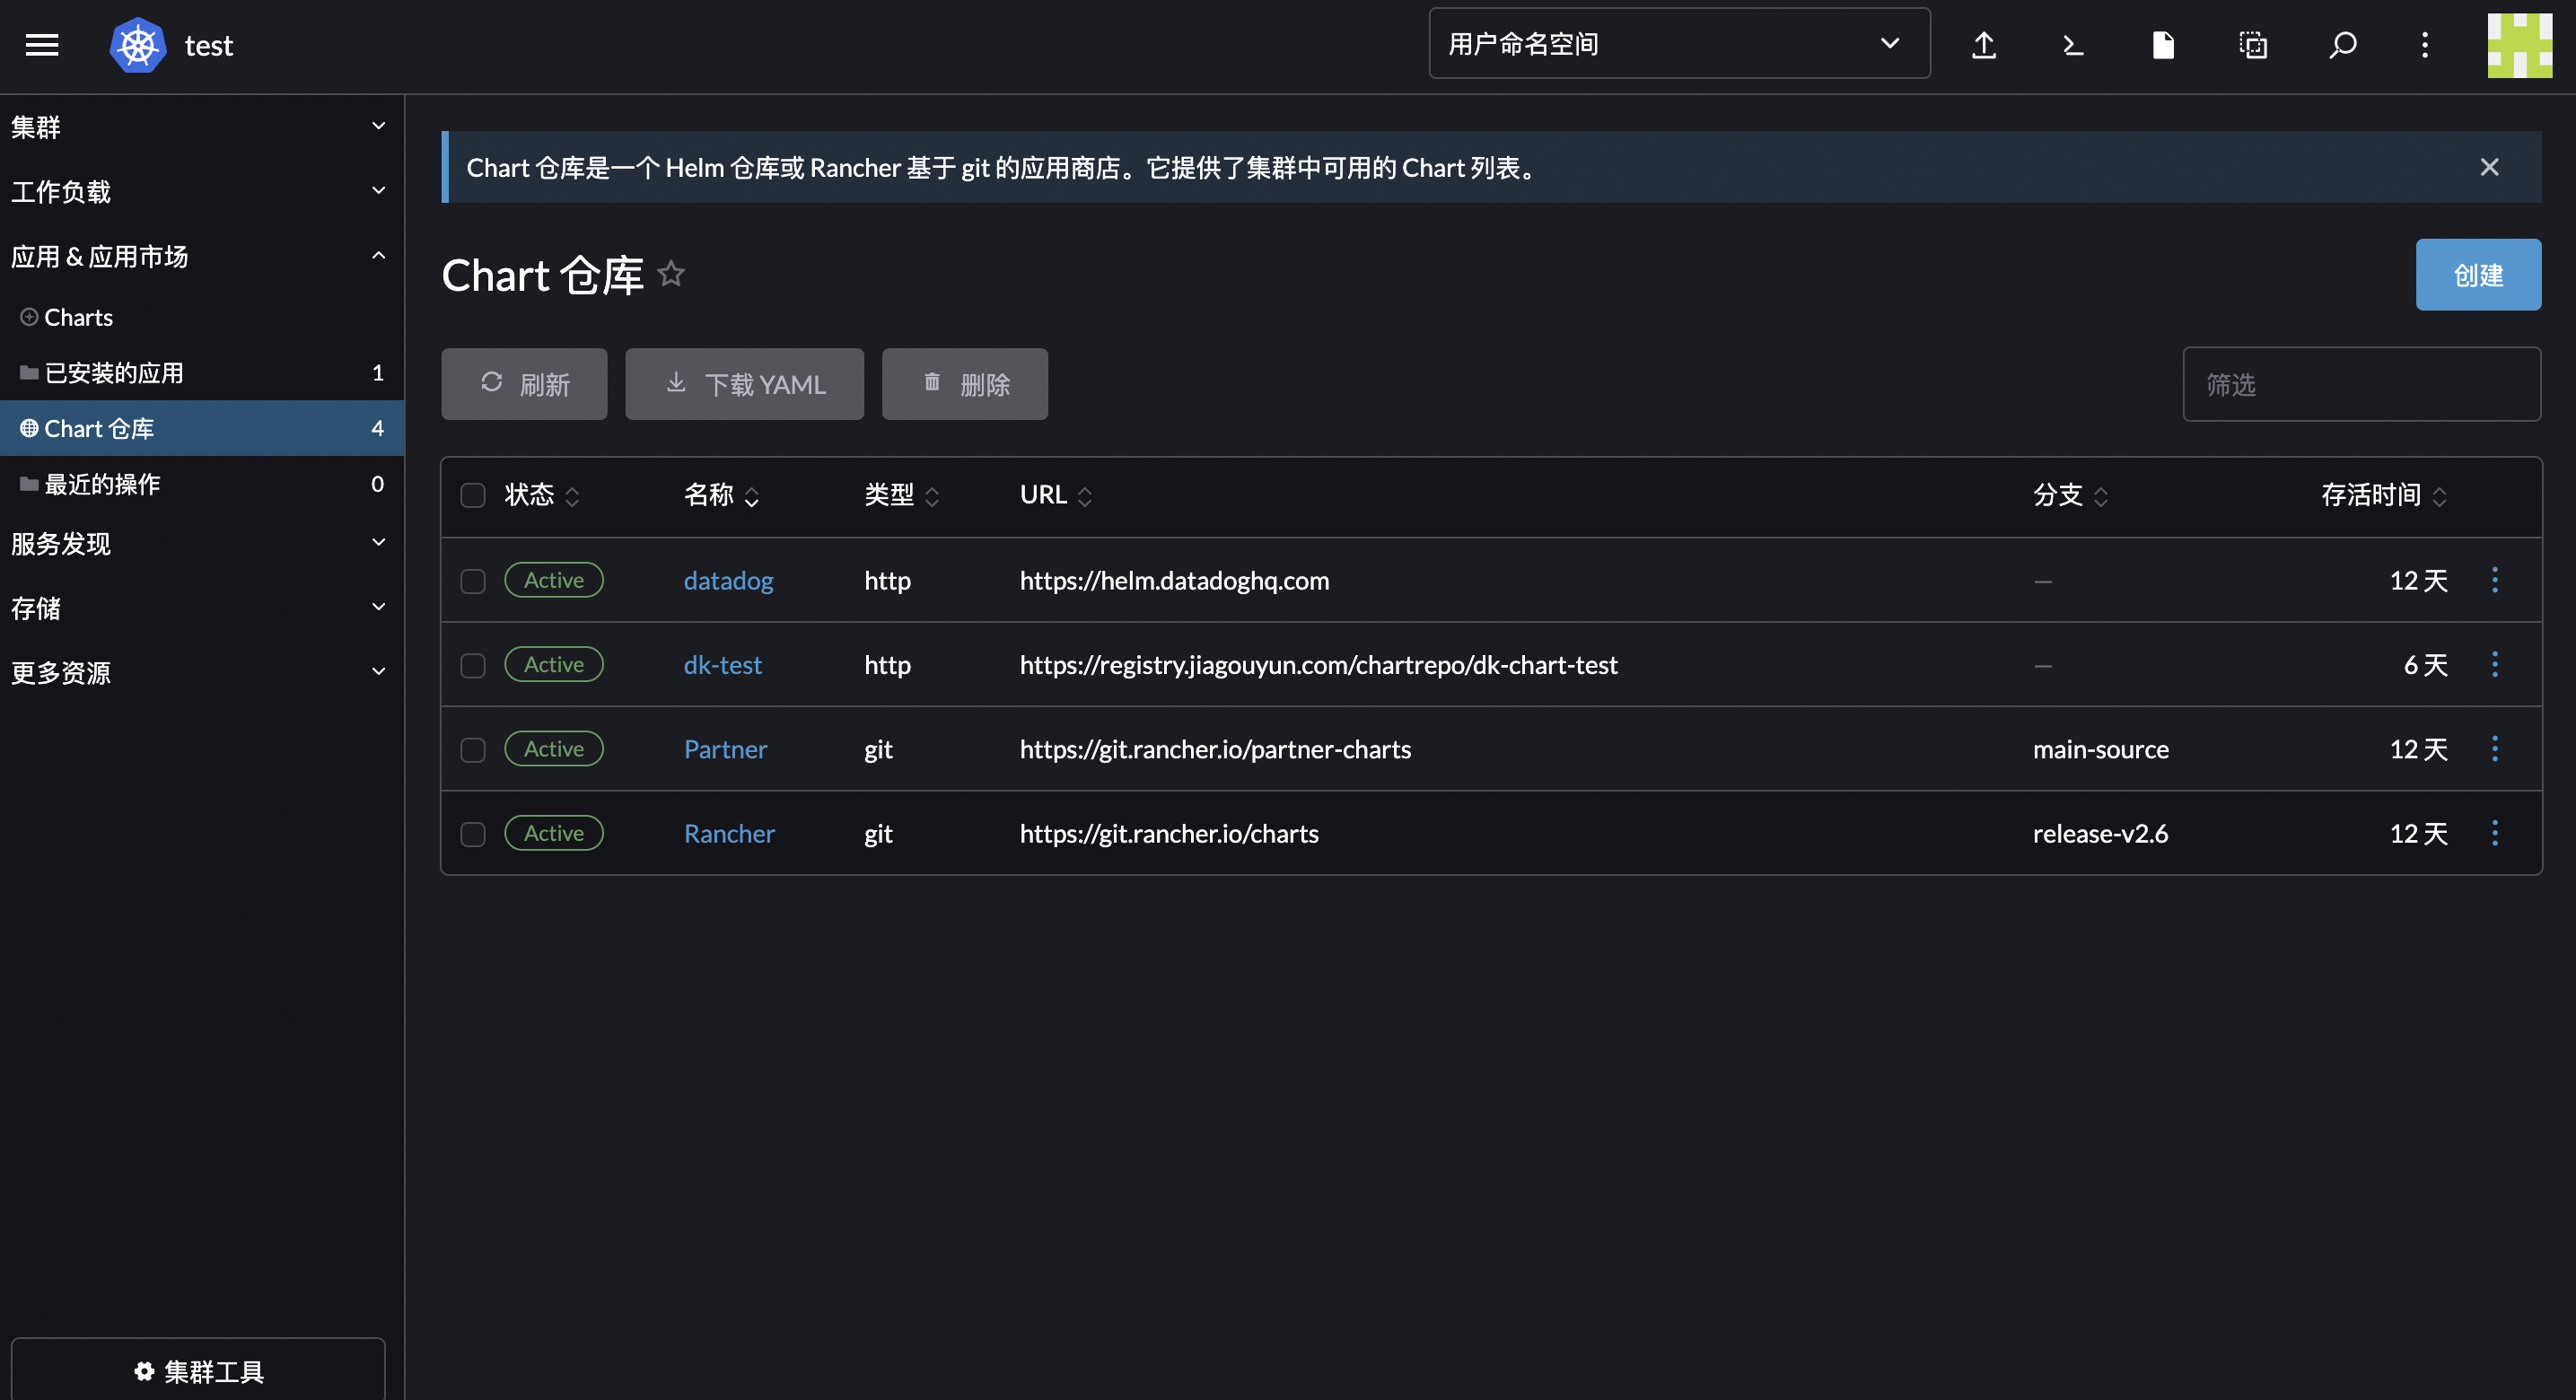Viewport: 2576px width, 1400px height.
Task: Click the 下载 YAML button
Action: (x=744, y=384)
